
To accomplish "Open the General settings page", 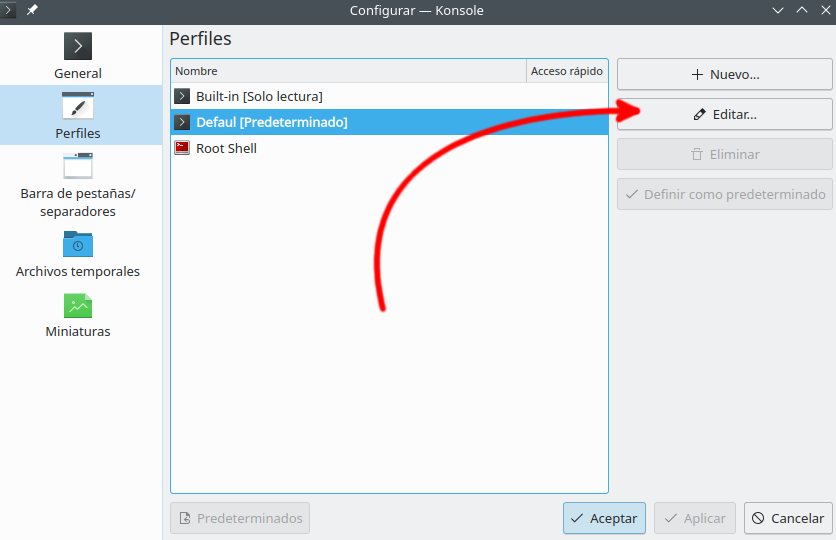I will pos(78,56).
